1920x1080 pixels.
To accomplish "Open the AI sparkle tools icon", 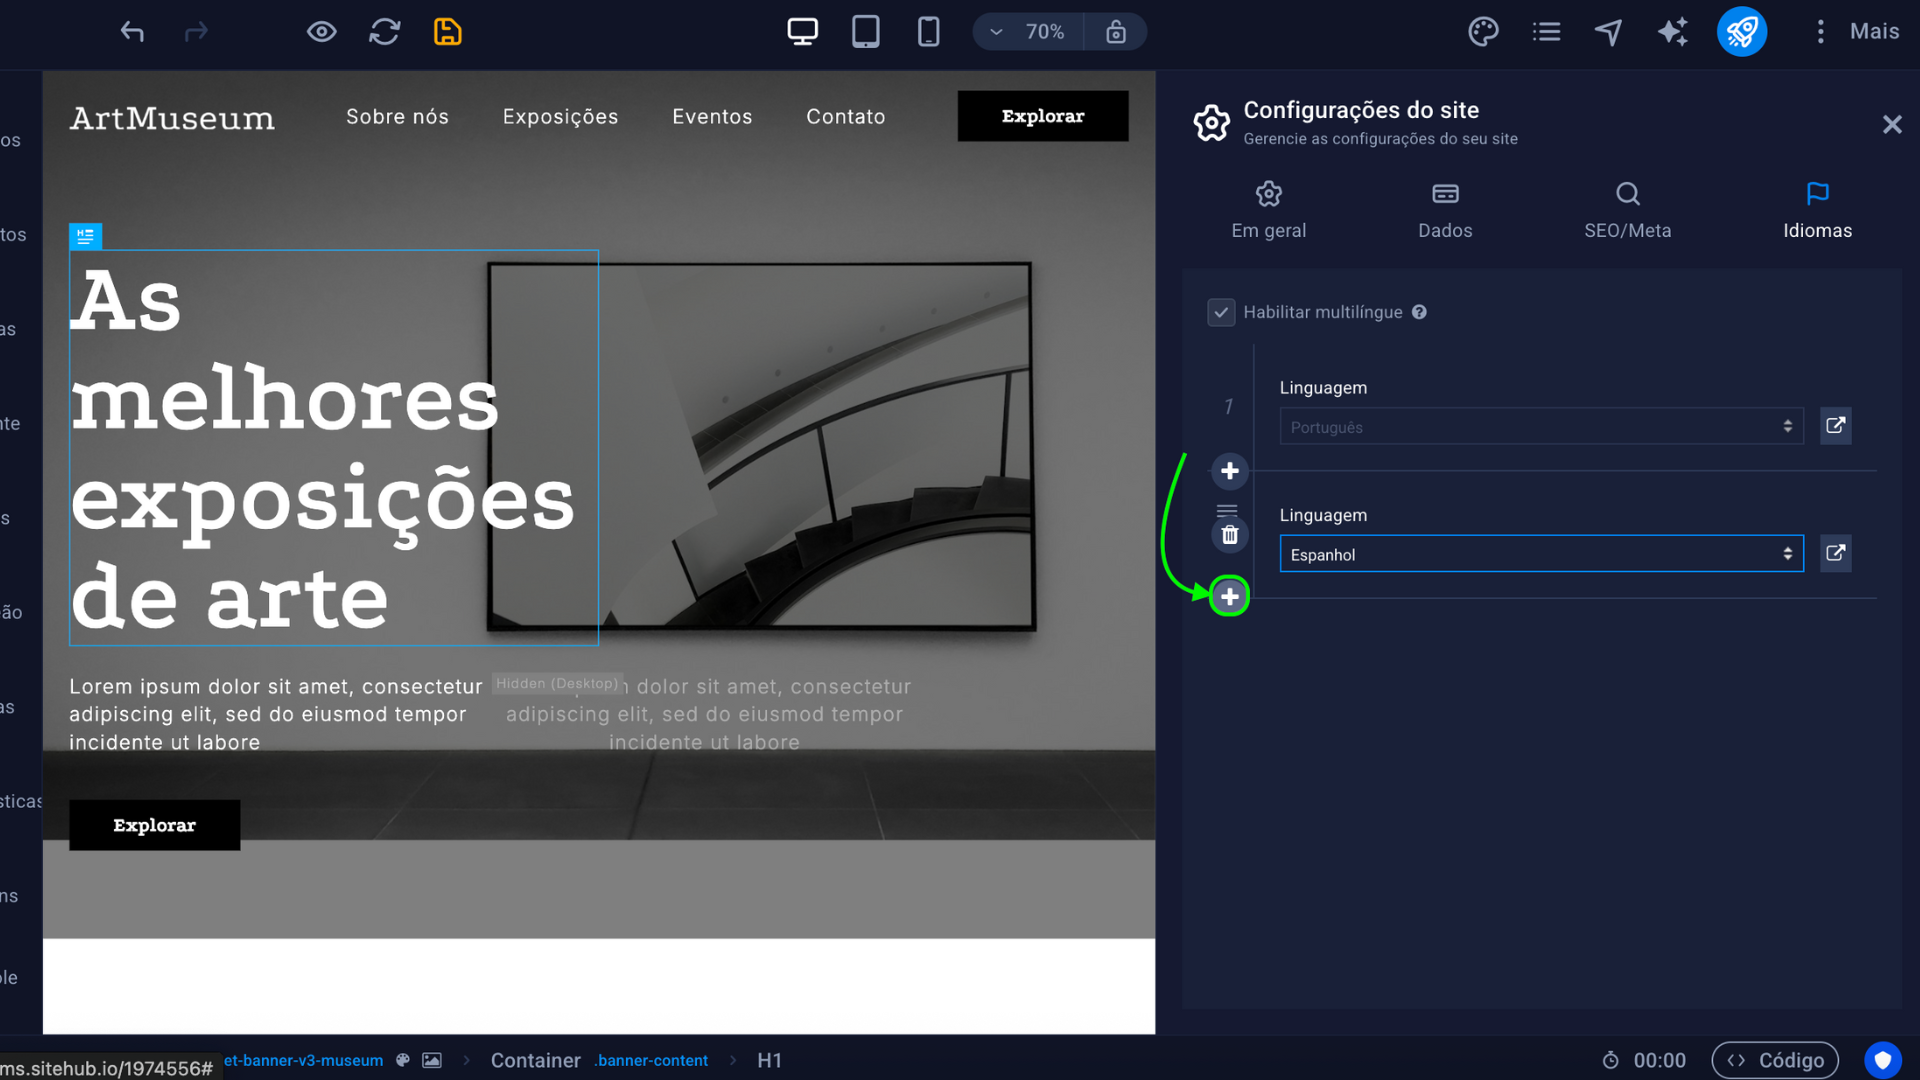I will click(1672, 32).
